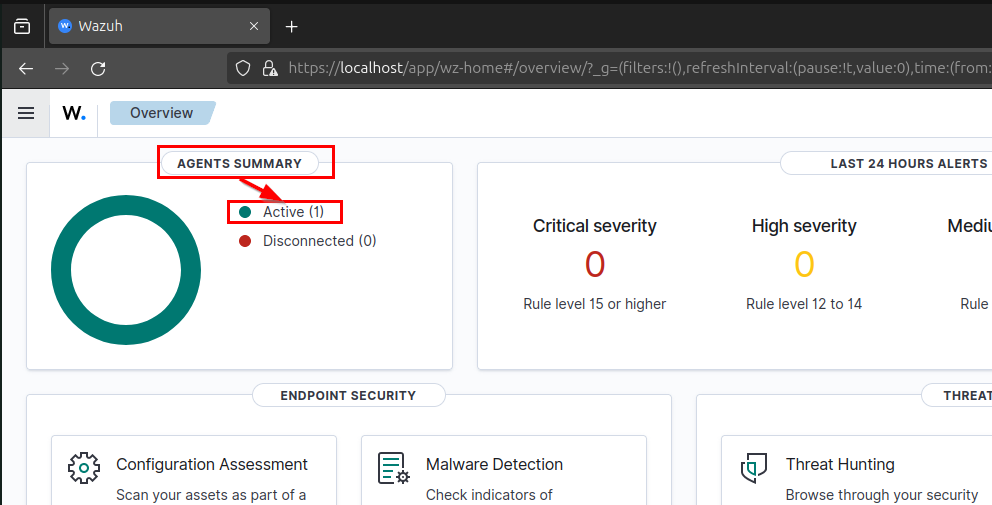Click the Malware Detection document icon
This screenshot has width=992, height=505.
(394, 468)
